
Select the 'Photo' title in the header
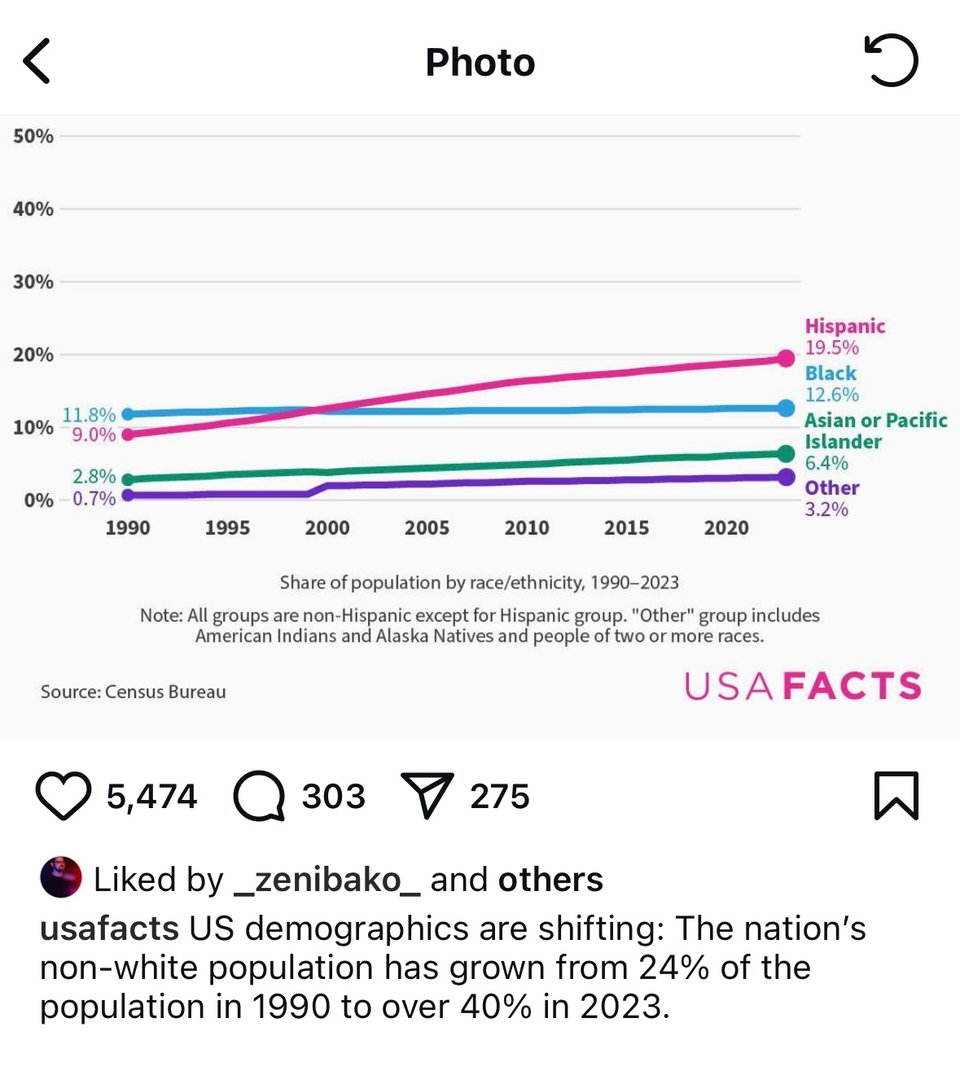pos(480,61)
